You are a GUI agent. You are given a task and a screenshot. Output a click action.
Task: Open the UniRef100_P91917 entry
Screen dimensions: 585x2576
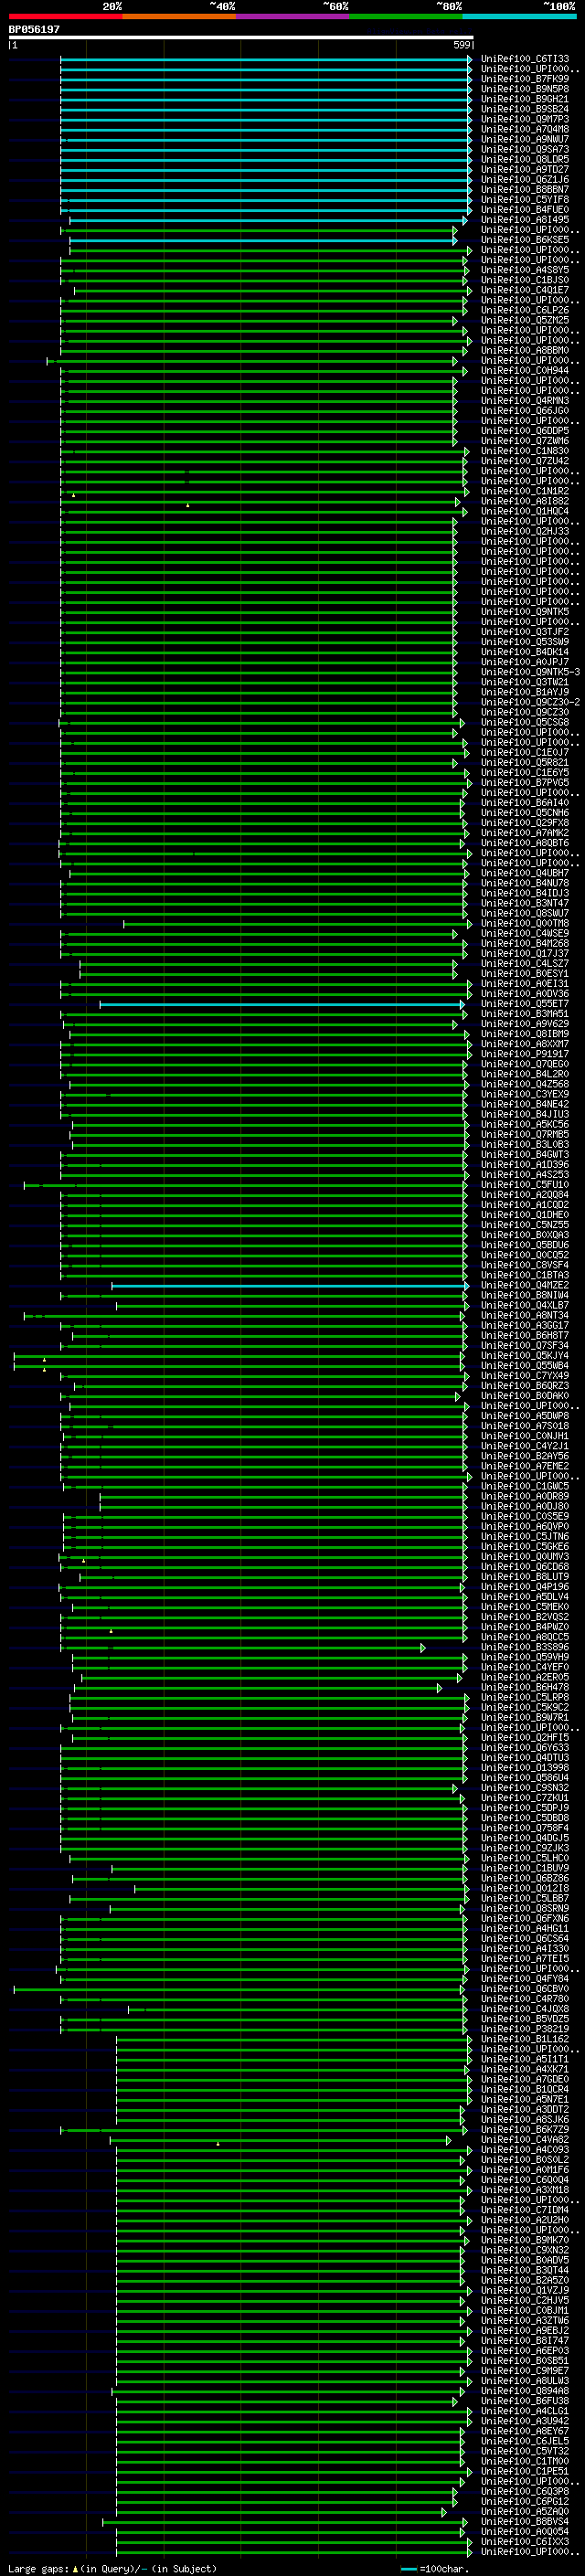tap(525, 1054)
